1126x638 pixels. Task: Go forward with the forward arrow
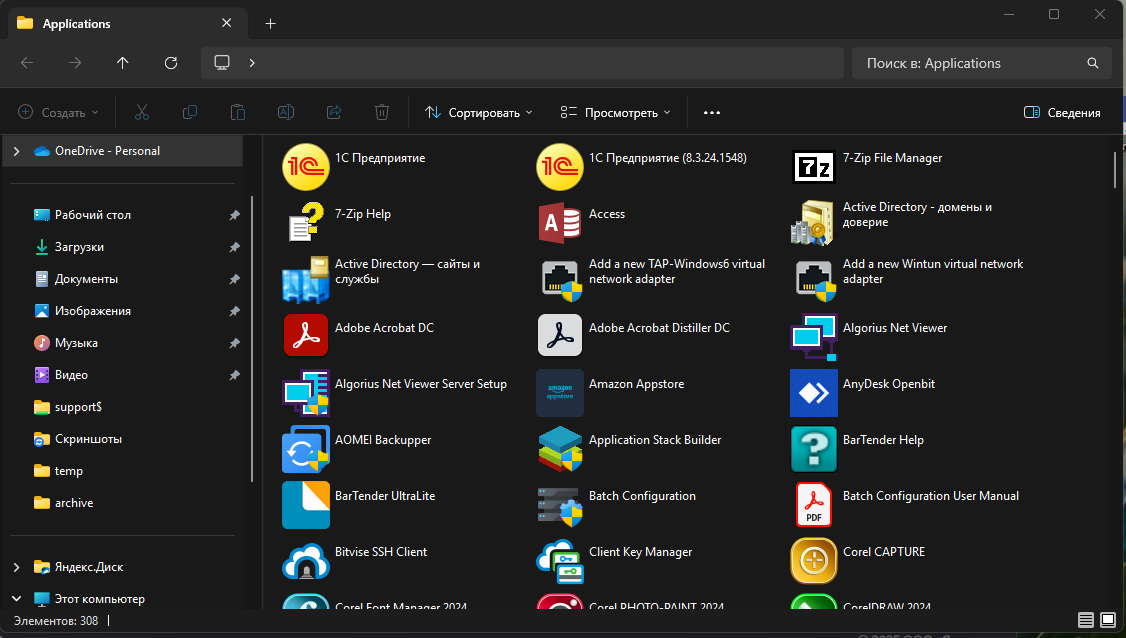click(75, 63)
